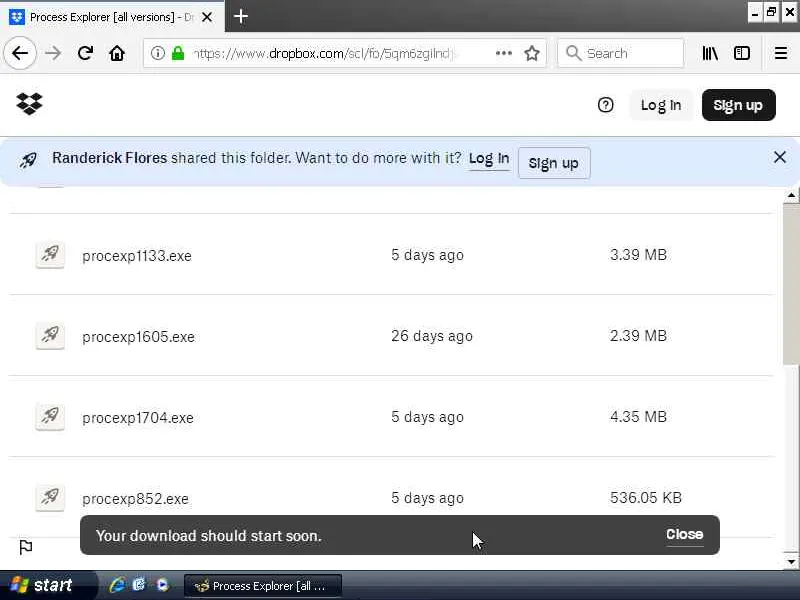800x600 pixels.
Task: Bookmark this page with the star
Action: [532, 53]
